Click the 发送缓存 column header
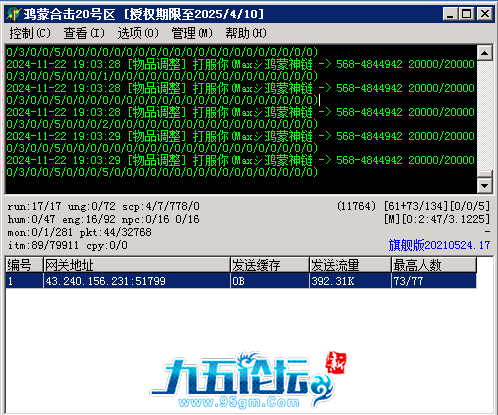Image resolution: width=498 pixels, height=415 pixels. (x=270, y=265)
